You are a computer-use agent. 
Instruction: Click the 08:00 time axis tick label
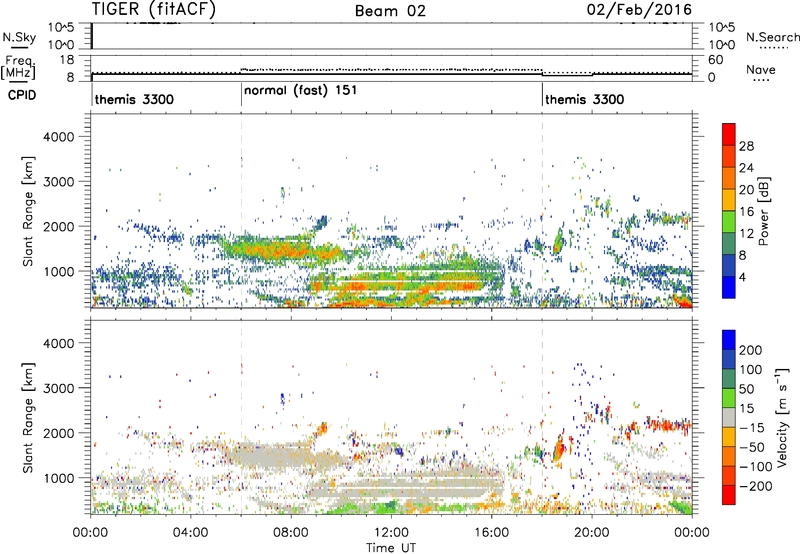(x=291, y=533)
